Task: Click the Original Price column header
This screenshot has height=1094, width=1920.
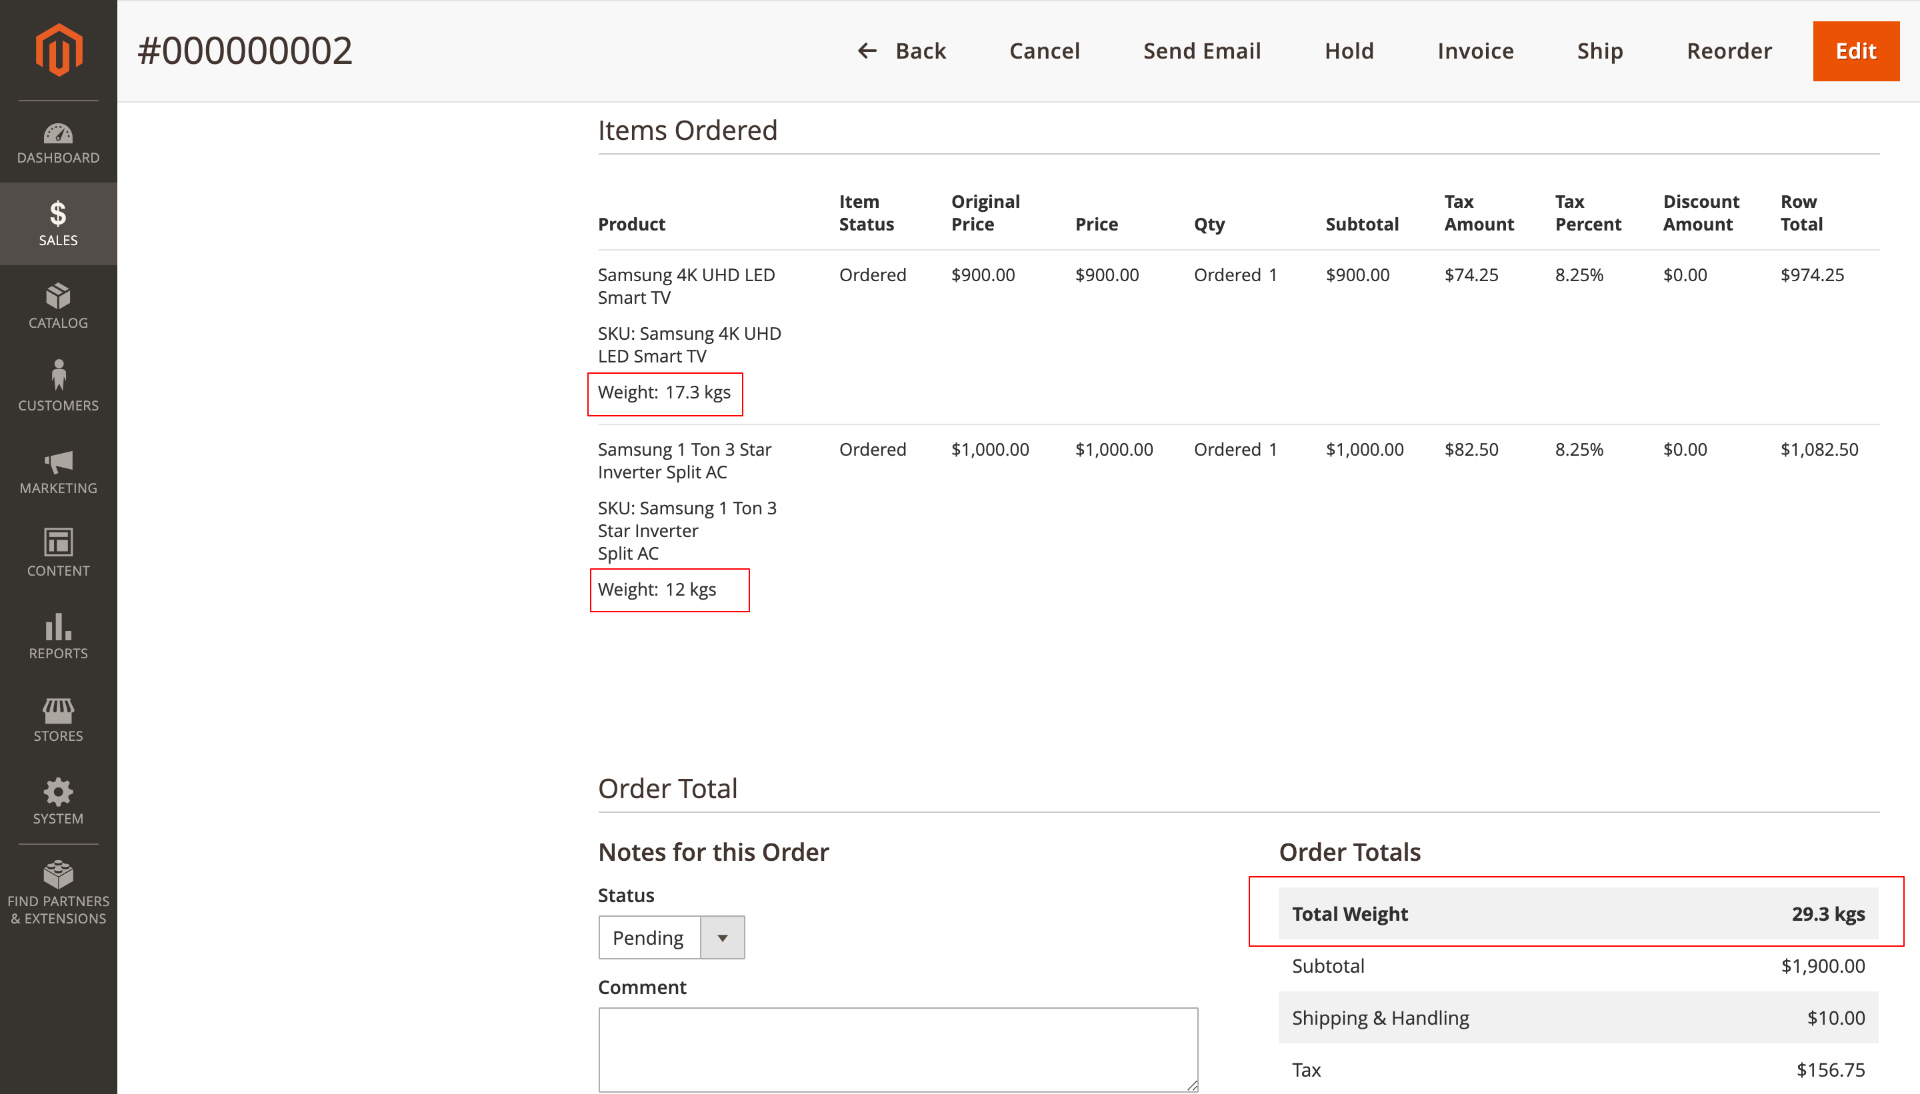Action: pos(985,213)
